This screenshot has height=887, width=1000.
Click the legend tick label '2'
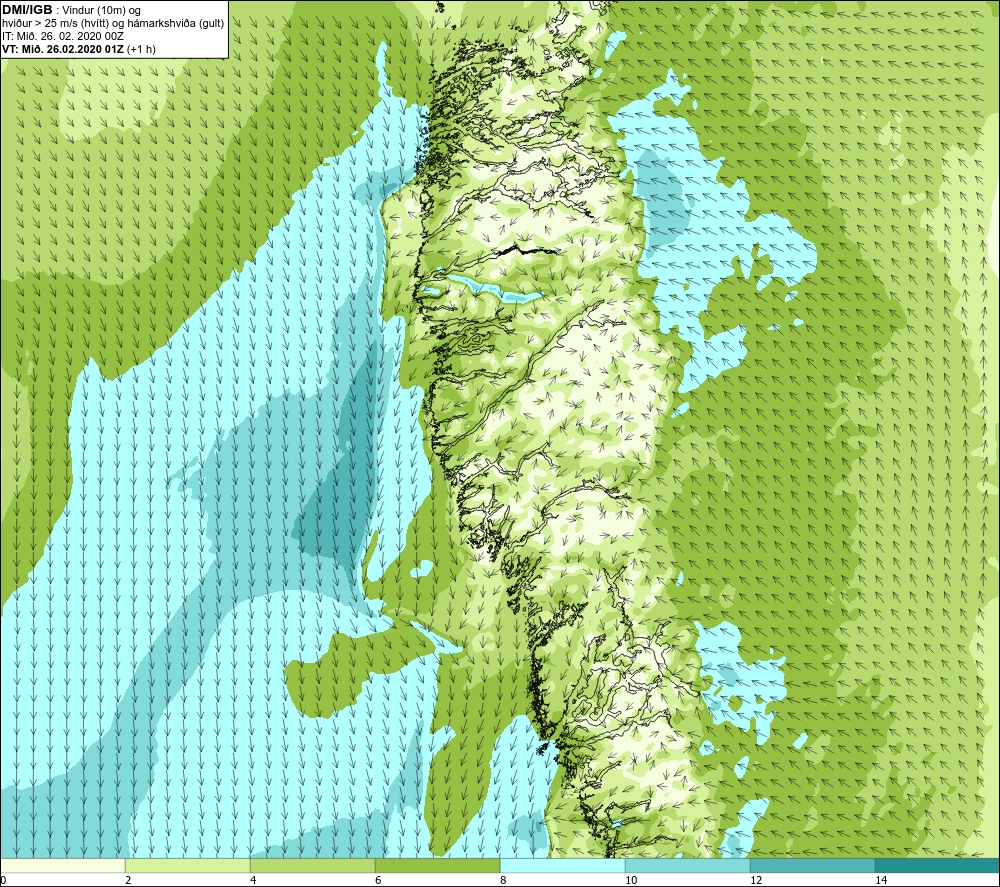[x=128, y=881]
